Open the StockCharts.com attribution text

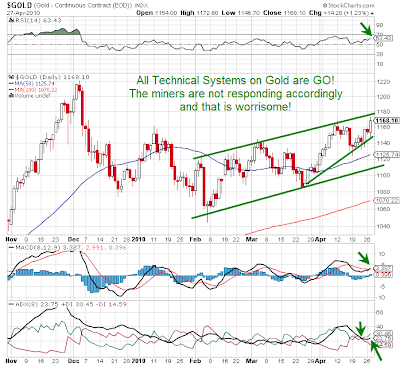(x=350, y=6)
